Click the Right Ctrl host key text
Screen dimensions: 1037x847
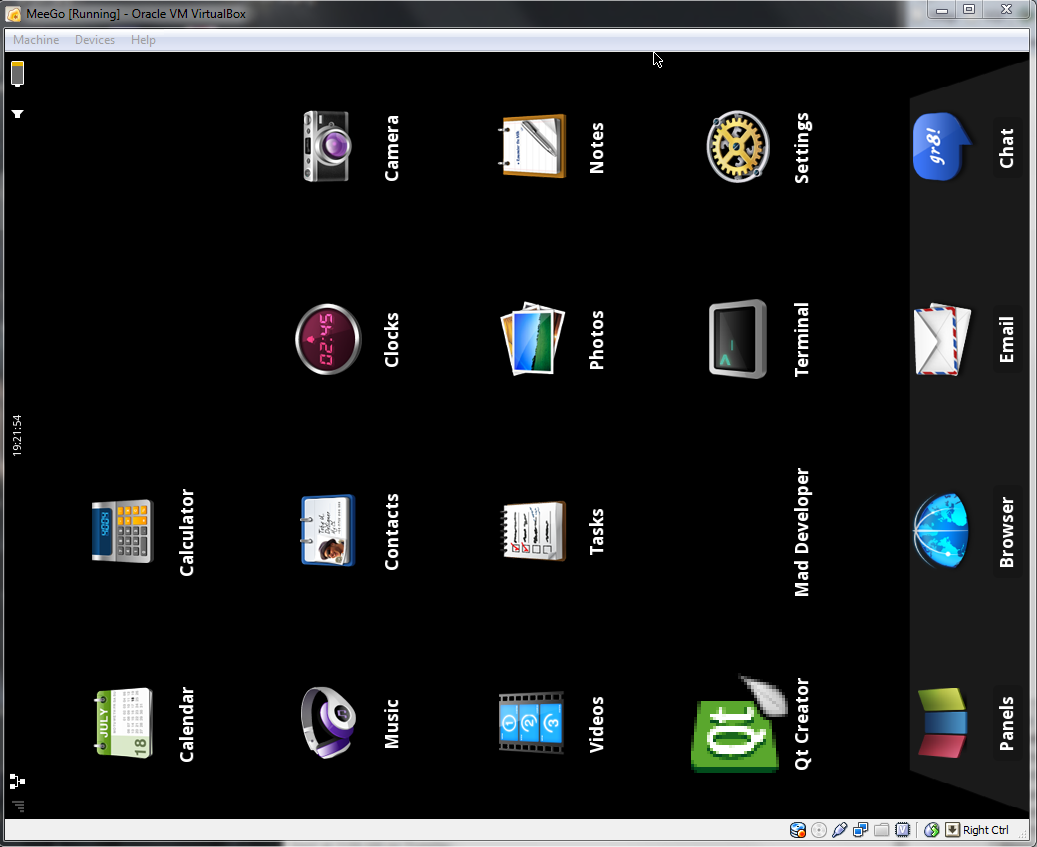(985, 830)
